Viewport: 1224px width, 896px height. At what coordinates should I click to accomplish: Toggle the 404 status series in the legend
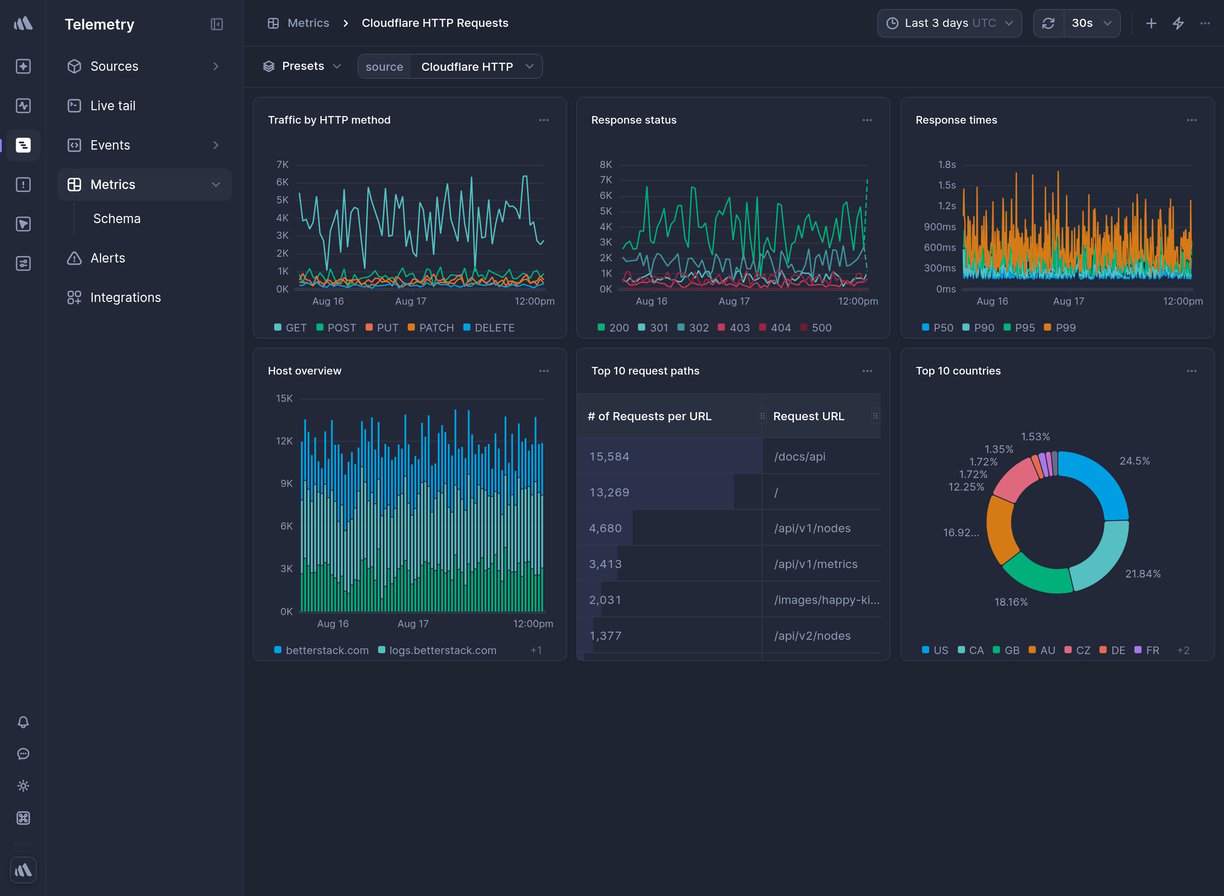pyautogui.click(x=775, y=328)
